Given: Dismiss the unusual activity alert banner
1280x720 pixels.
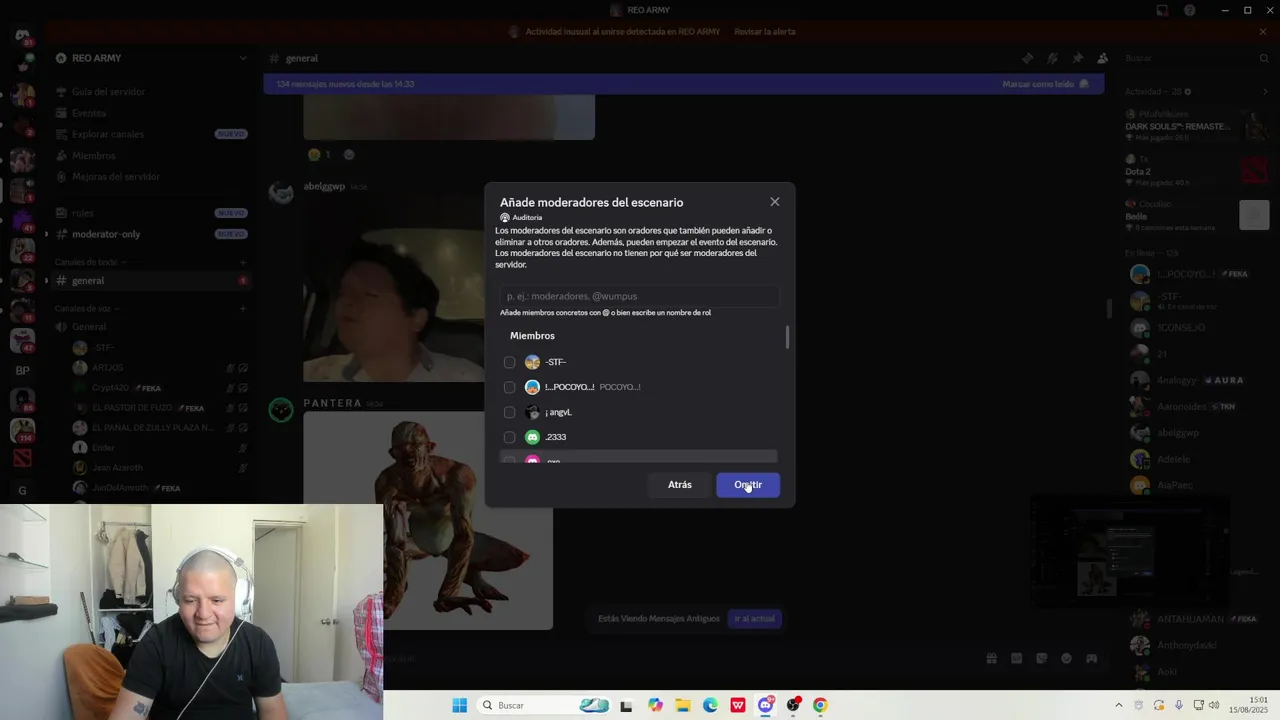Looking at the screenshot, I should coord(1263,32).
